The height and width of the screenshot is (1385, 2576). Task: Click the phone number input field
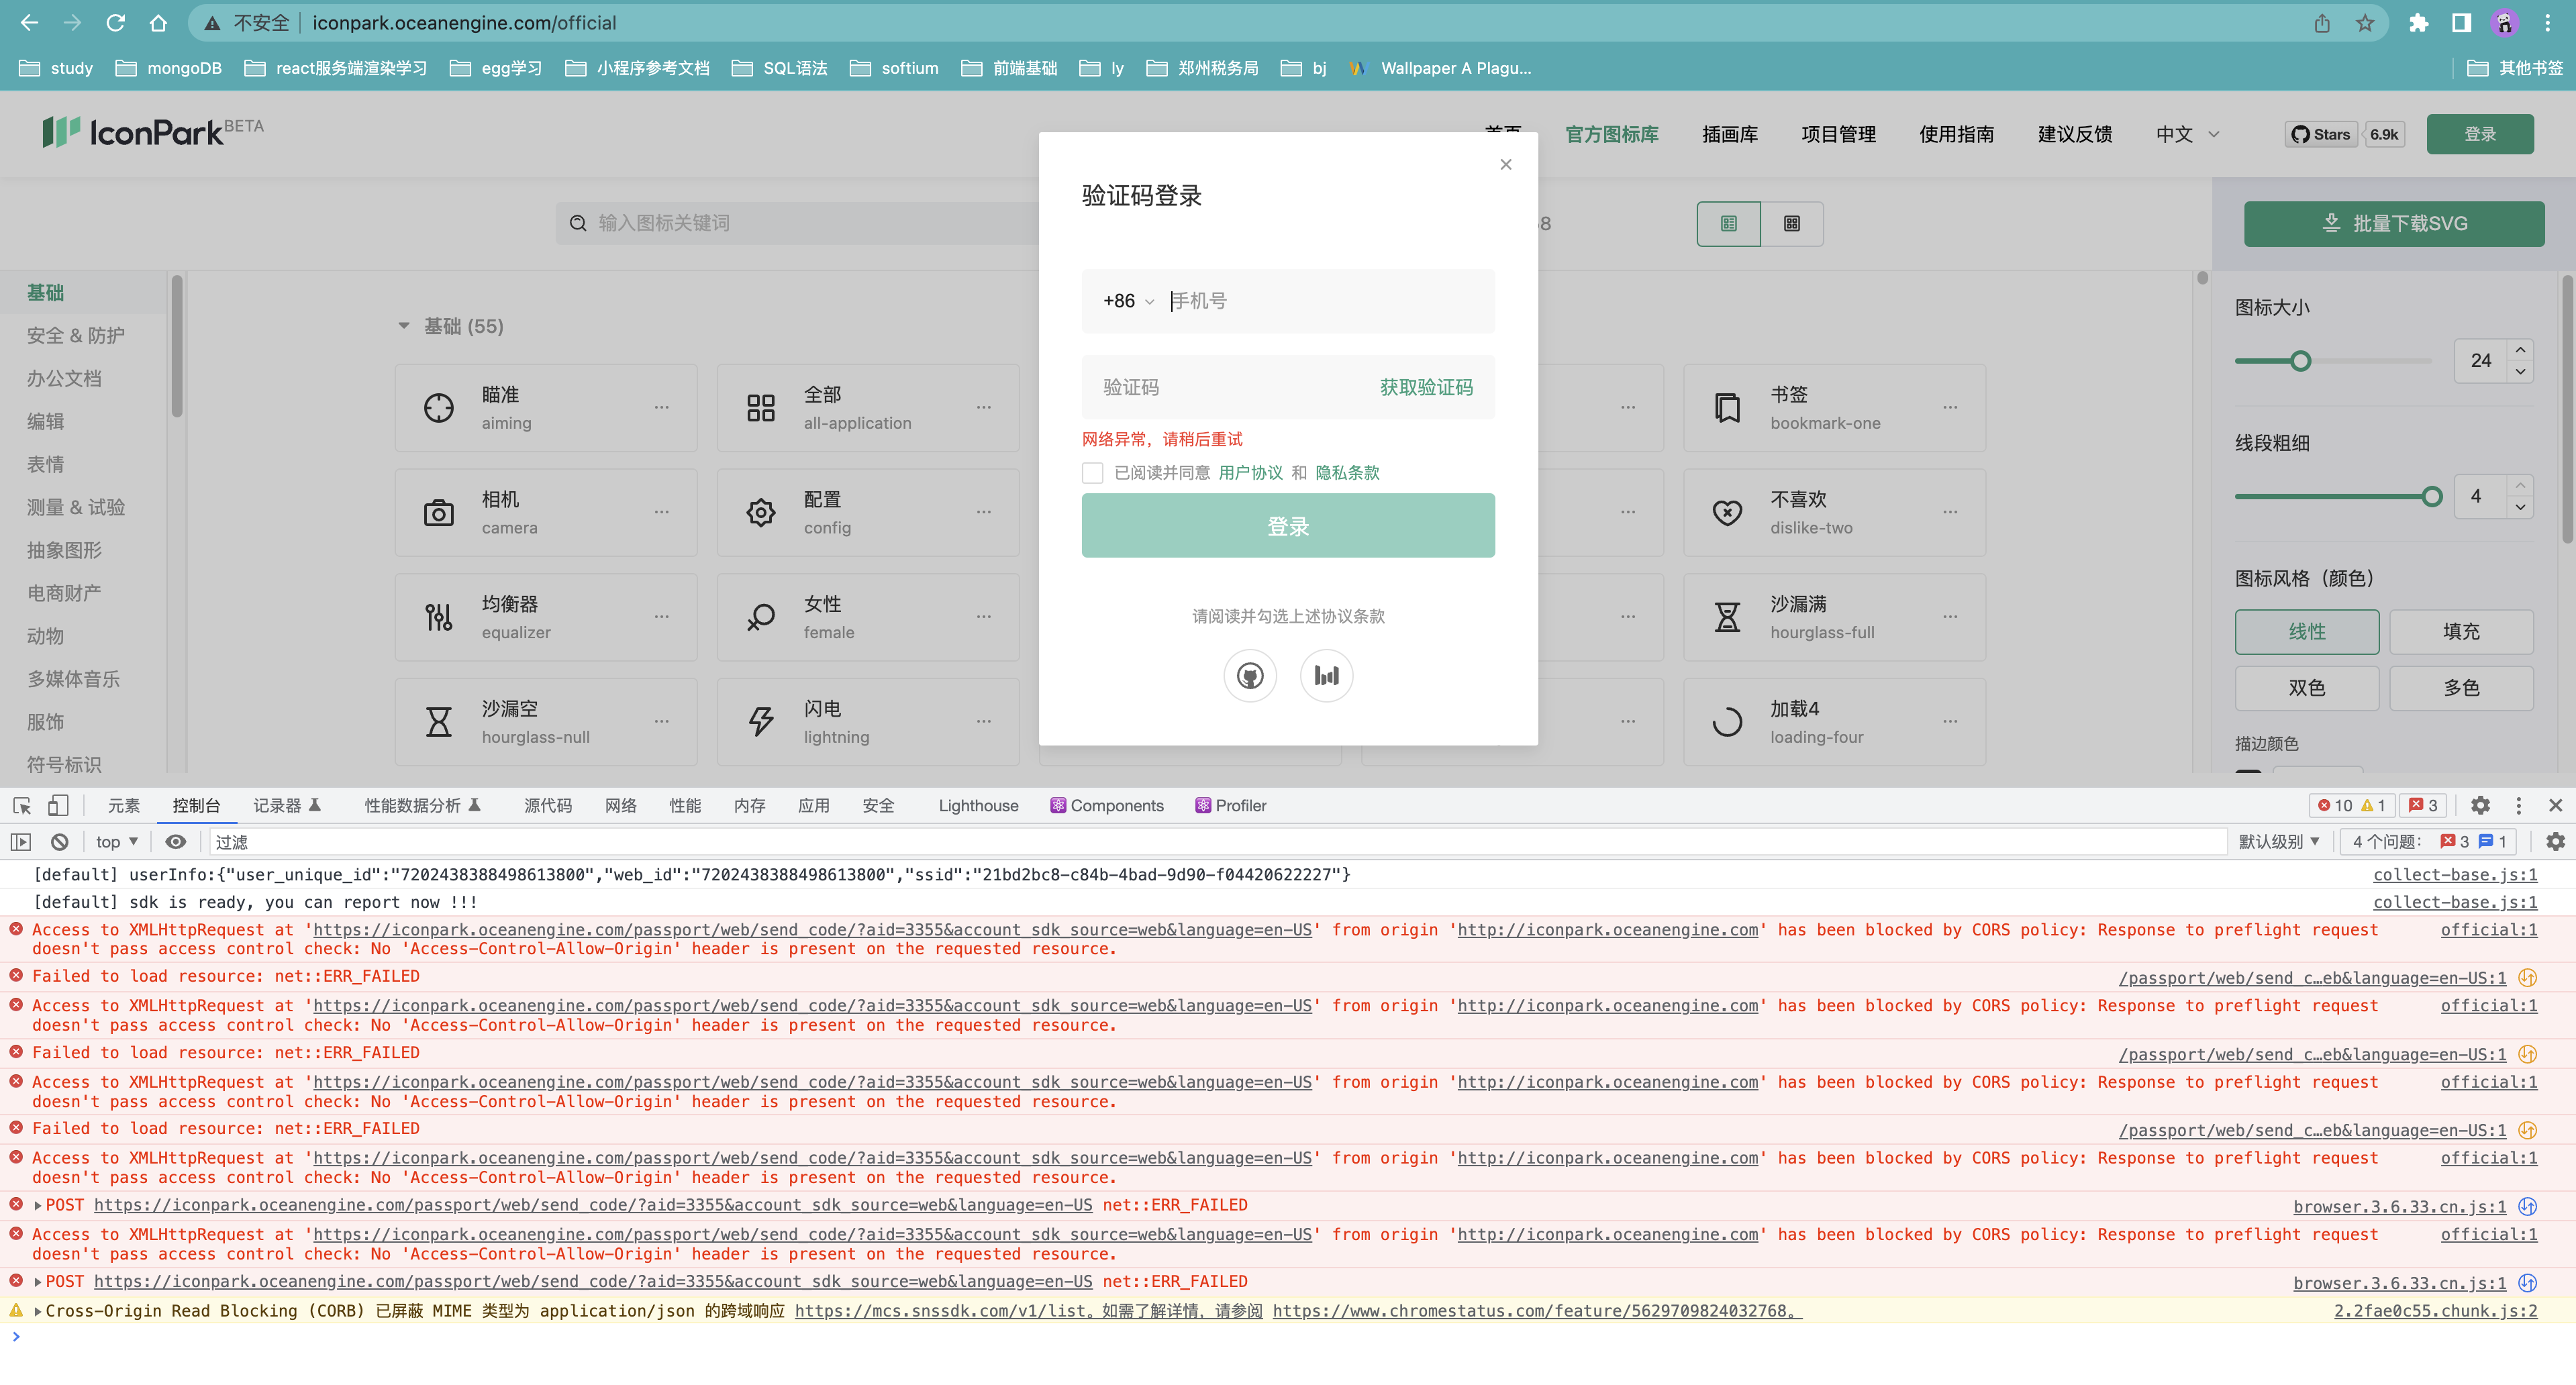(1320, 300)
